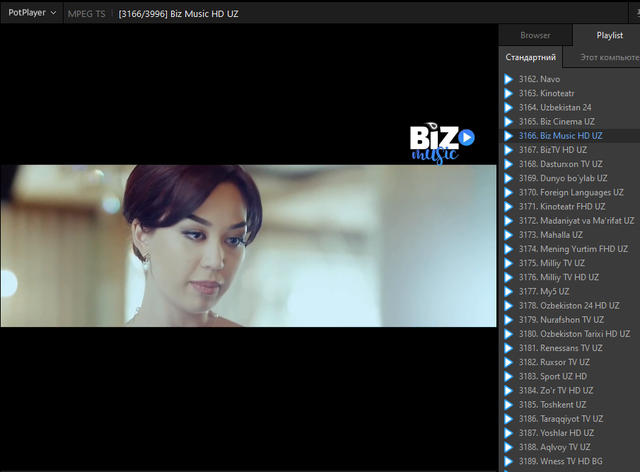640x472 pixels.
Task: Open the PotPlayer main menu dropdown
Action: 32,13
